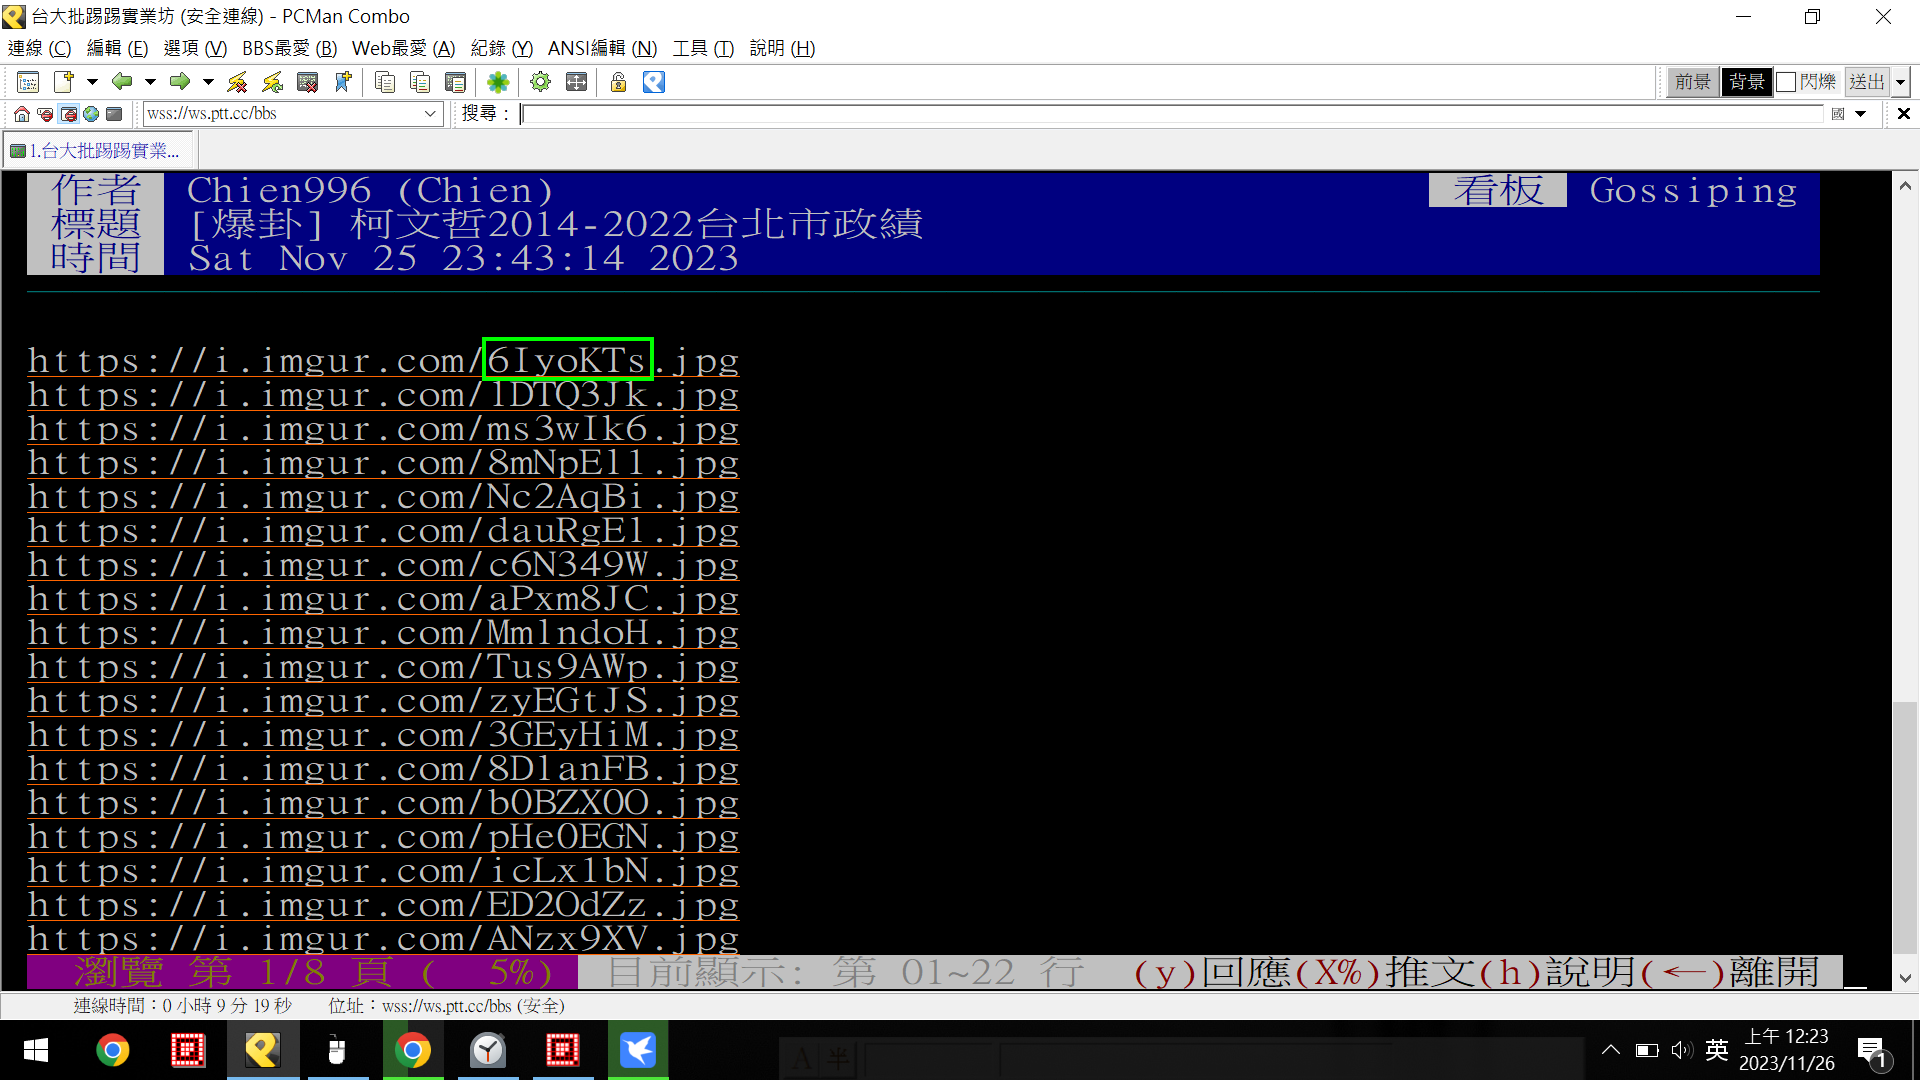Toggle fullscreen with the move-arrows icon
The image size is (1920, 1080).
click(577, 82)
